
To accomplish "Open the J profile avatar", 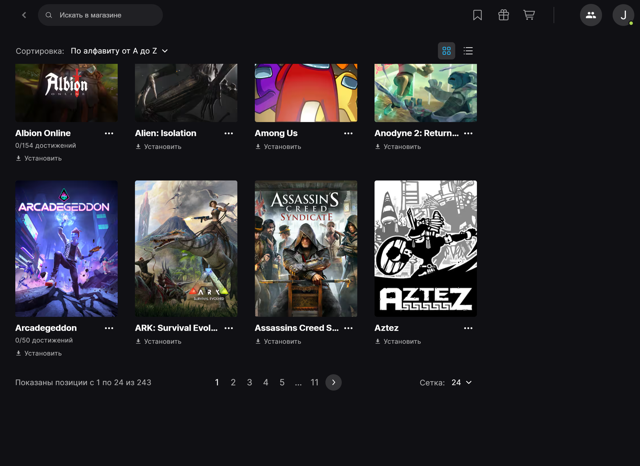I will (623, 15).
